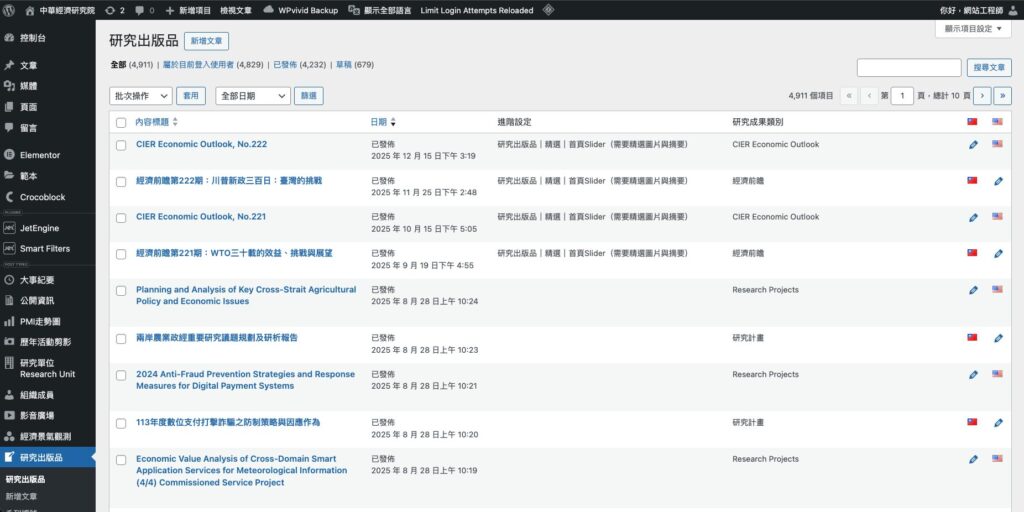Check the box for CIER Economic Outlook, No.221
Image resolution: width=1024 pixels, height=512 pixels.
click(x=121, y=217)
